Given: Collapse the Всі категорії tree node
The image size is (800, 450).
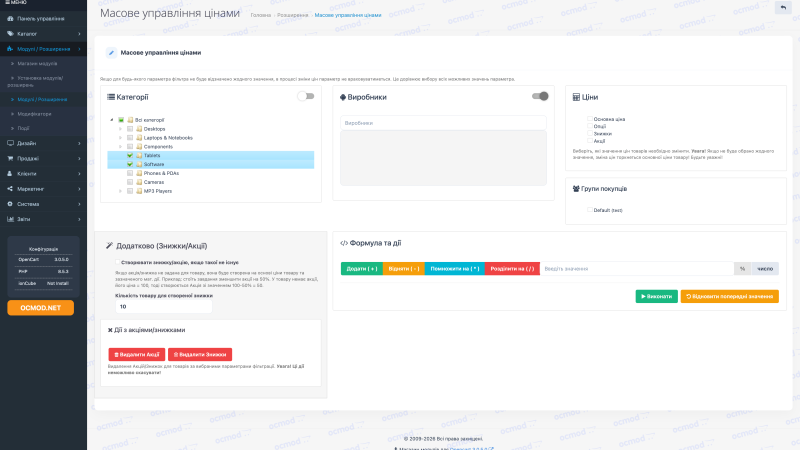Looking at the screenshot, I should click(112, 120).
